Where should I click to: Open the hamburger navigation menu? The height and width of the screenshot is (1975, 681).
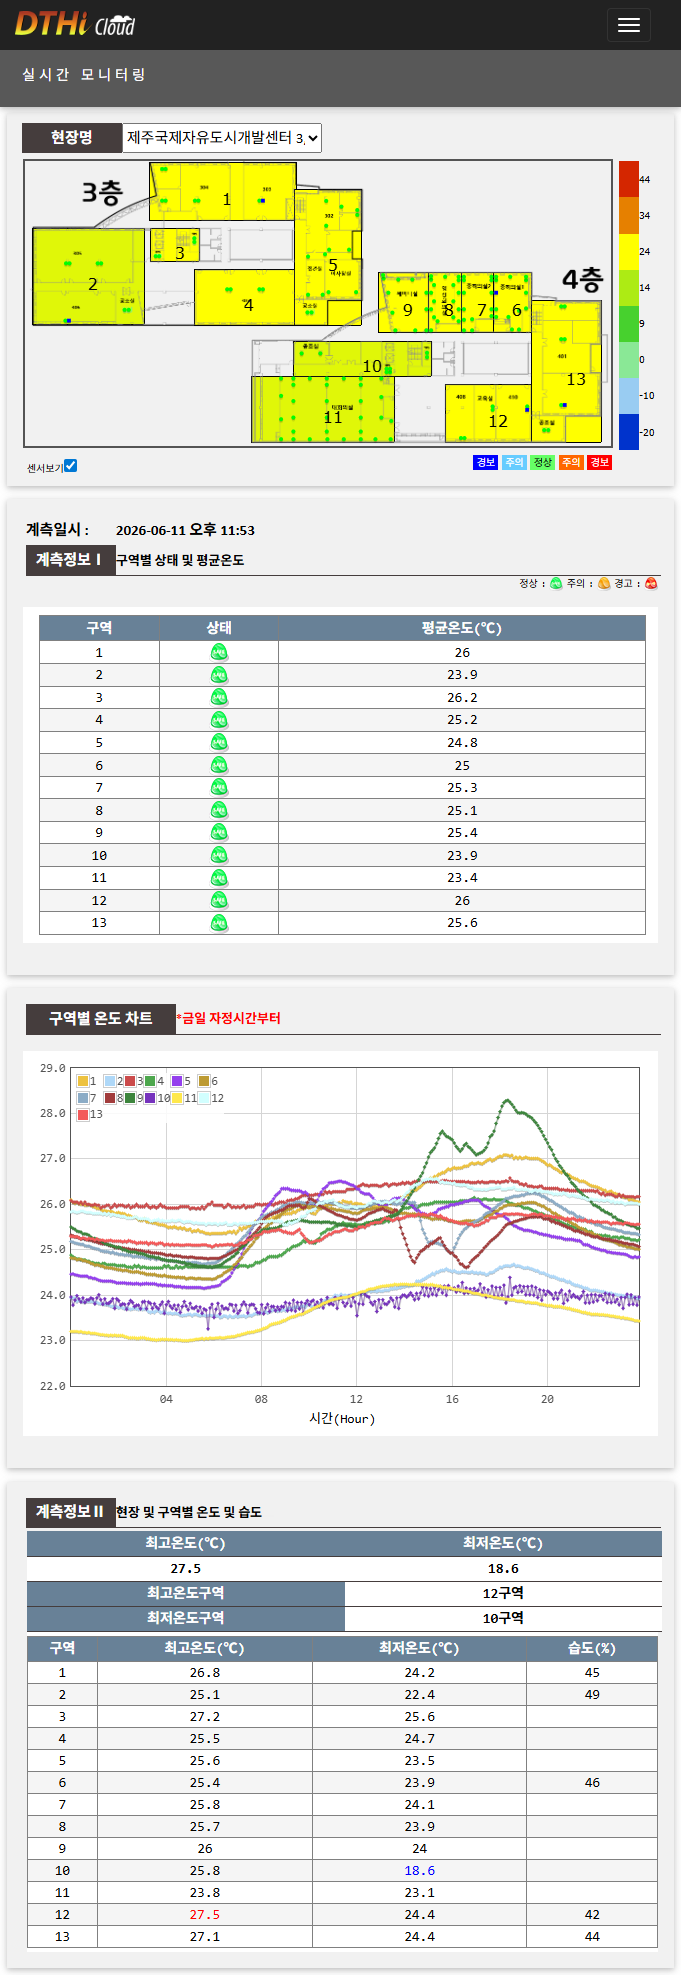pyautogui.click(x=629, y=25)
